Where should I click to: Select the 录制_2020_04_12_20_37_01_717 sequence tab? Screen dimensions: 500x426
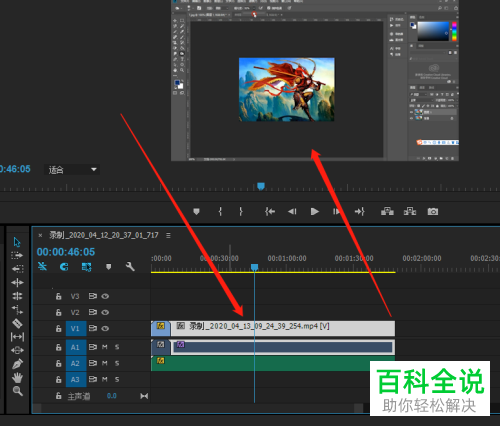point(104,235)
